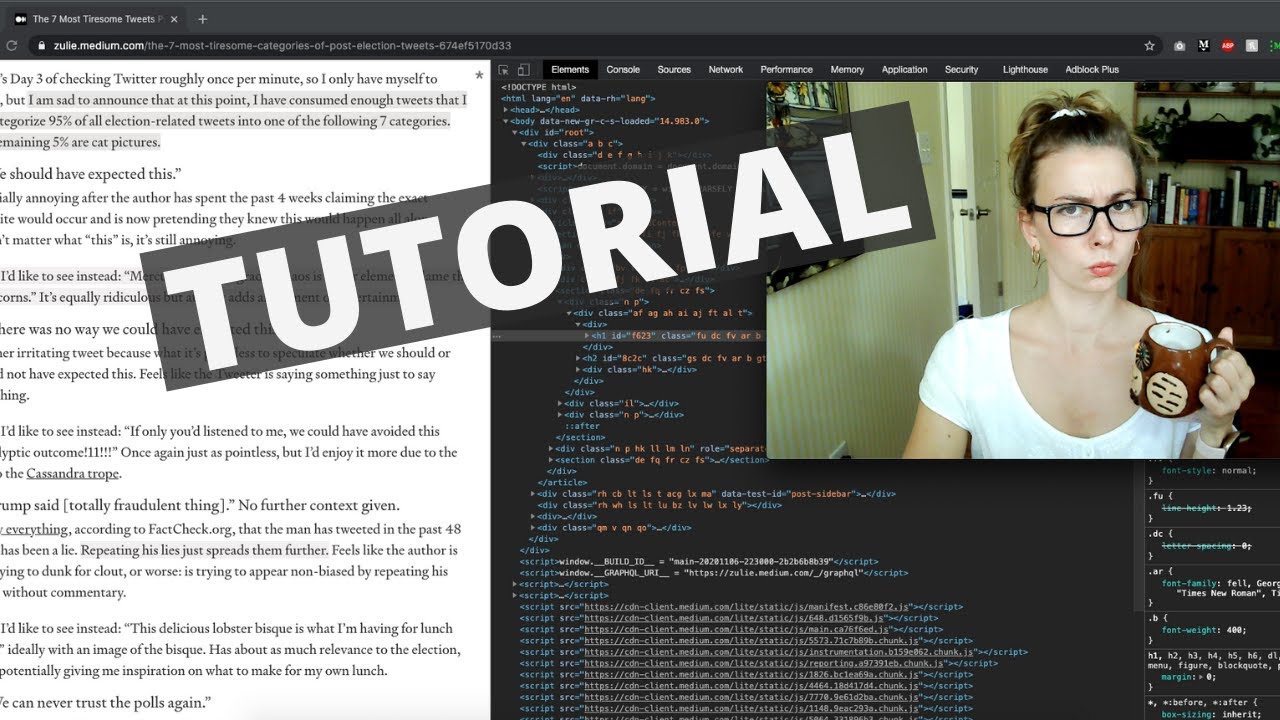
Task: Click the 'font-weight: 400' declaration
Action: [x=1201, y=629]
